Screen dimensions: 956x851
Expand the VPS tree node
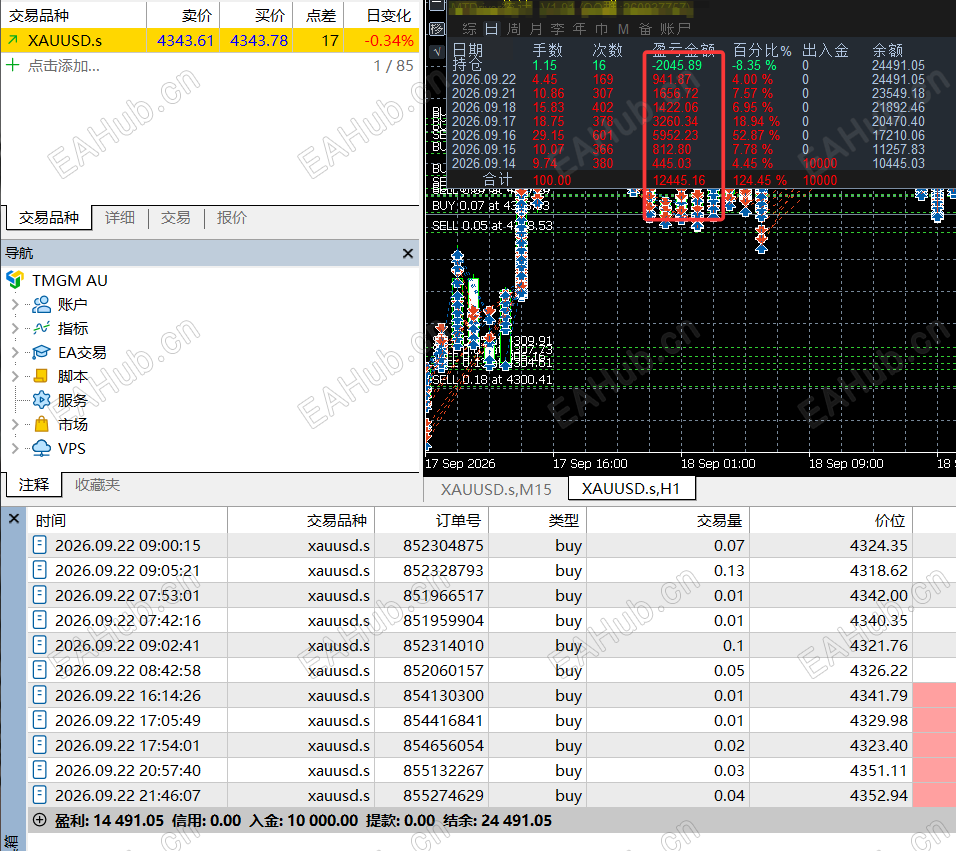15,448
